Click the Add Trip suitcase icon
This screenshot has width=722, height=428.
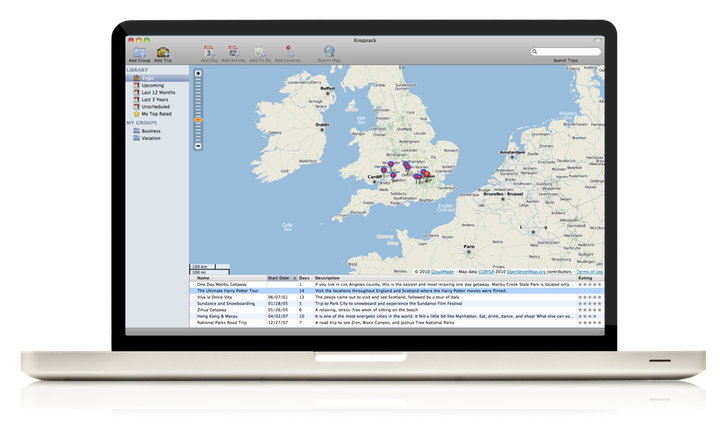(163, 52)
